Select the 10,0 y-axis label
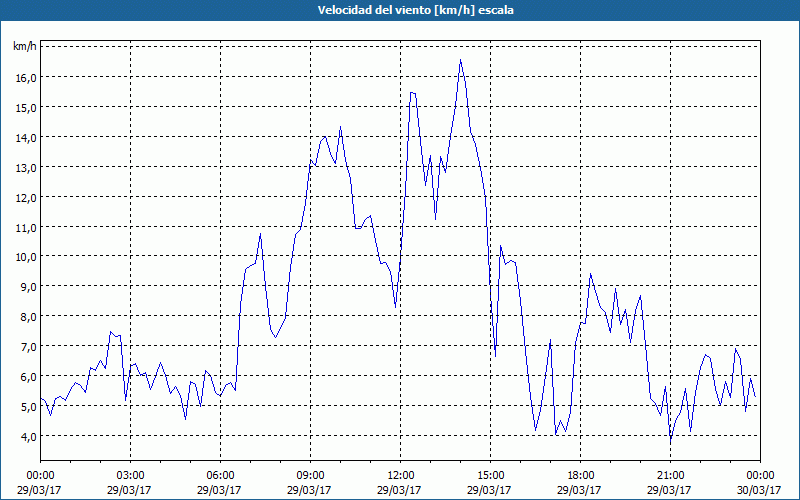Screen dimensions: 800x500 coord(26,257)
